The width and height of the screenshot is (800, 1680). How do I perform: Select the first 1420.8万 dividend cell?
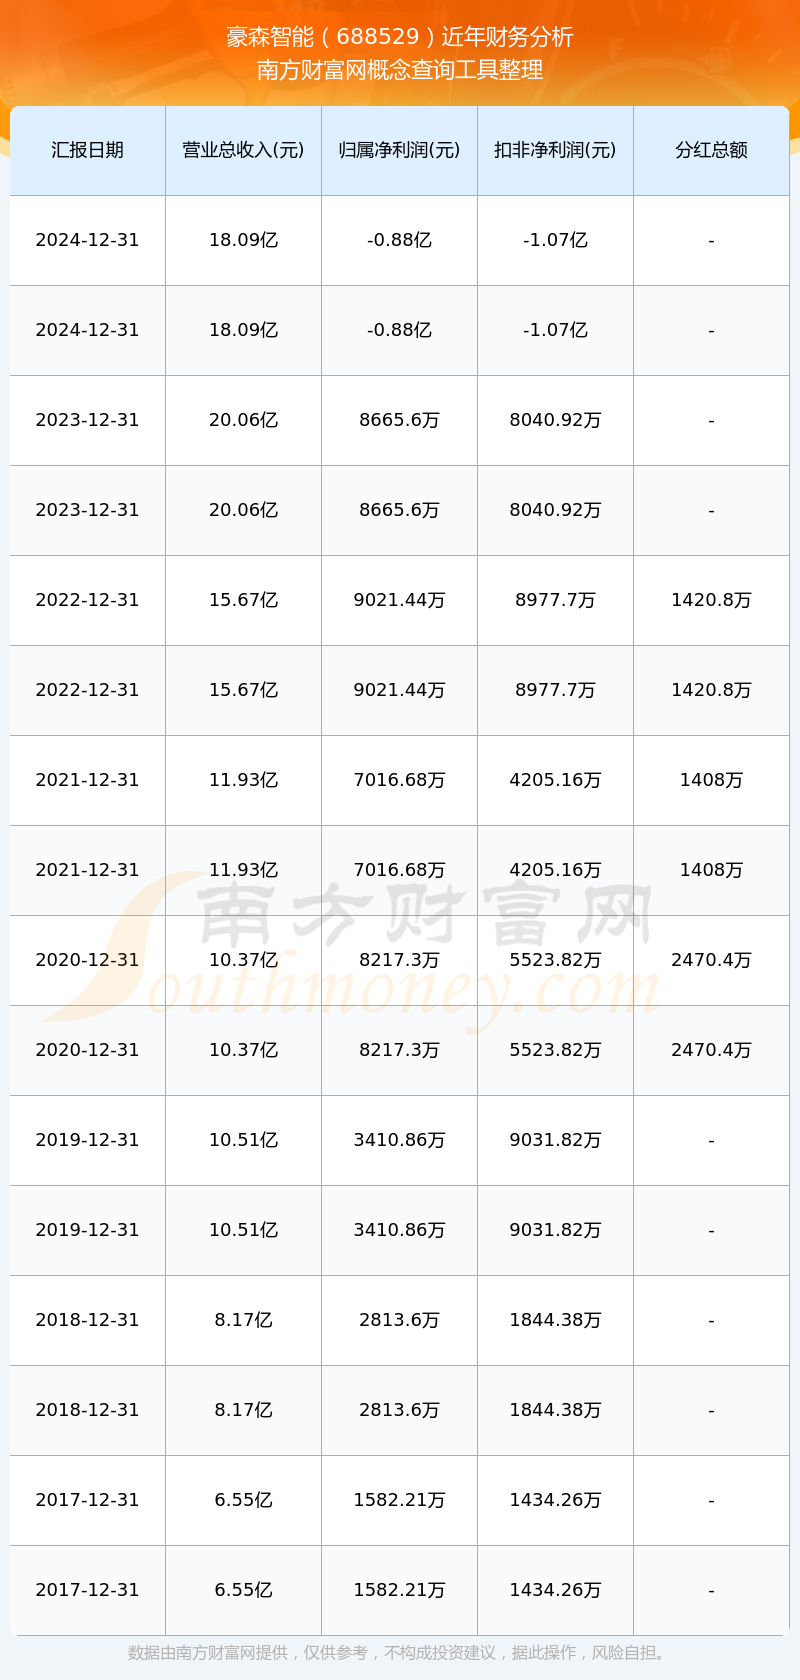pyautogui.click(x=711, y=600)
